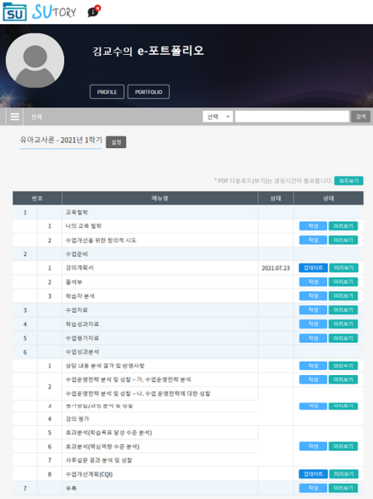Open the chat notification bubble icon
373x499 pixels.
point(93,11)
